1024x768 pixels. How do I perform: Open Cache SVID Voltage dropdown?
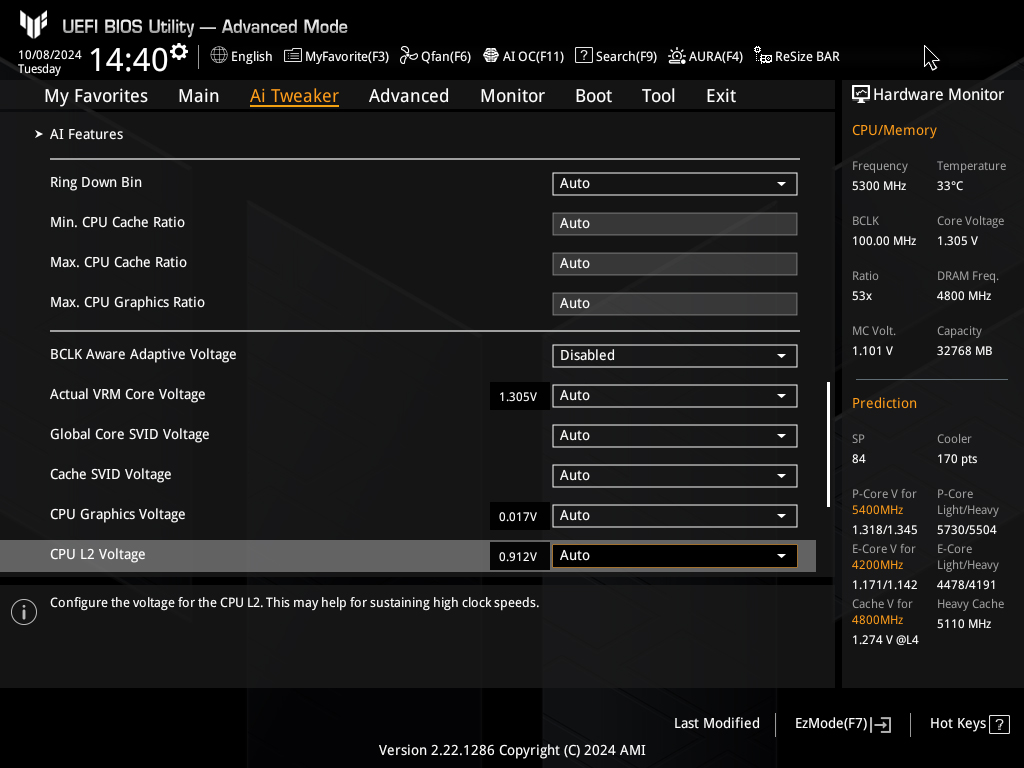[675, 475]
